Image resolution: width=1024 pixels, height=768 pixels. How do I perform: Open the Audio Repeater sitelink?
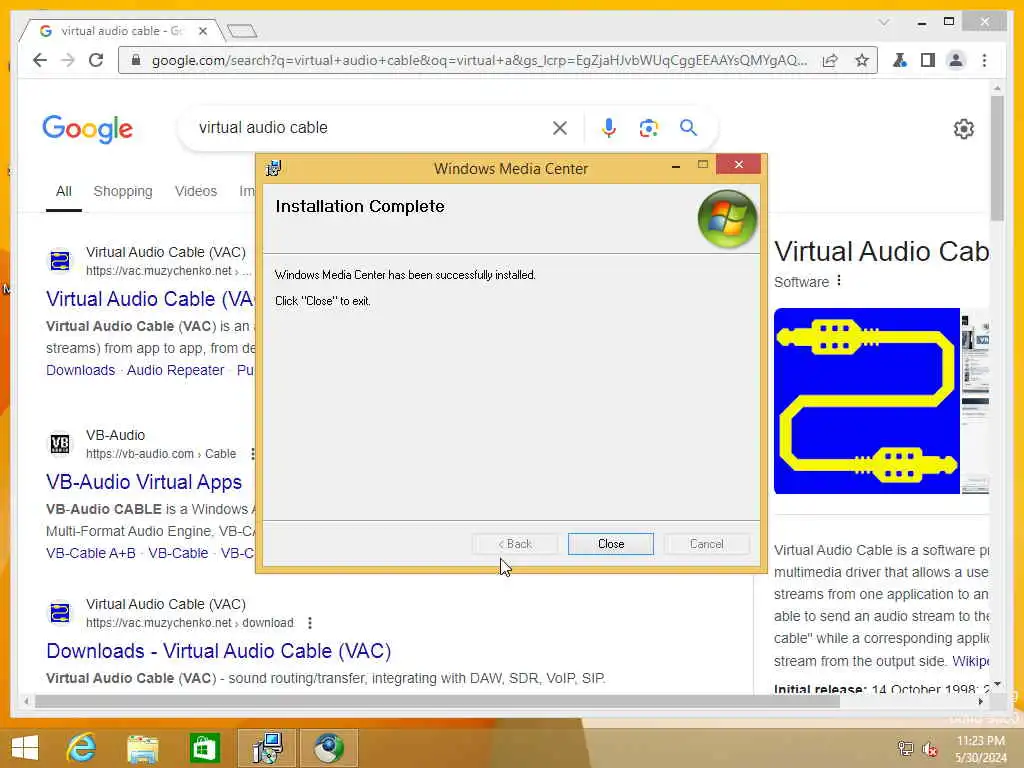point(175,370)
